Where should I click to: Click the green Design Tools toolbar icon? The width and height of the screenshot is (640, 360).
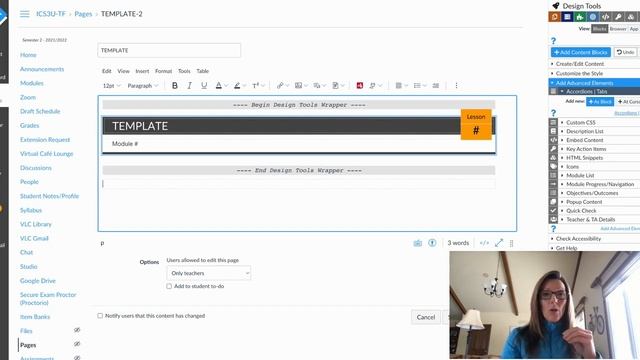click(x=580, y=17)
